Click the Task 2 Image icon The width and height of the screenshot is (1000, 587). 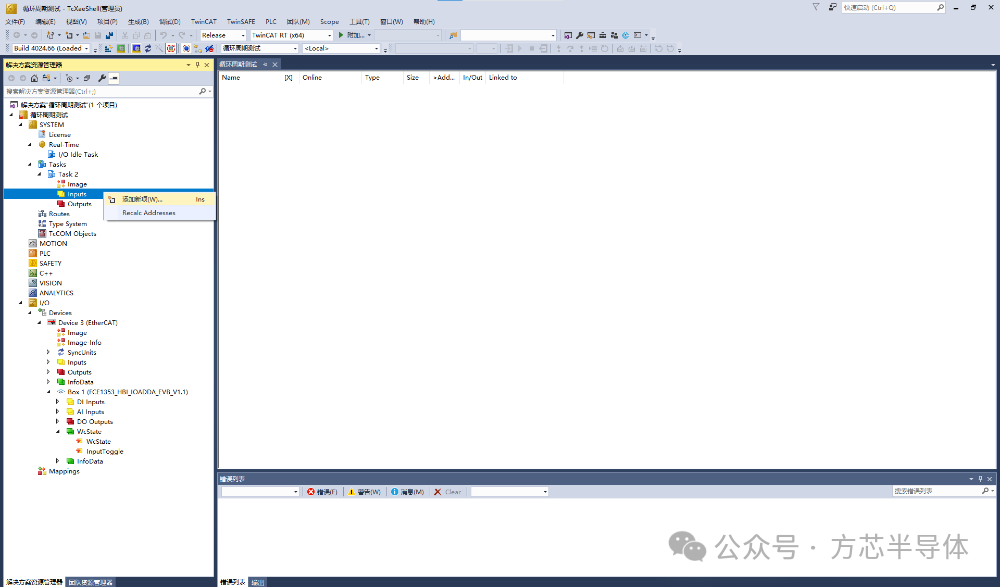pos(61,184)
